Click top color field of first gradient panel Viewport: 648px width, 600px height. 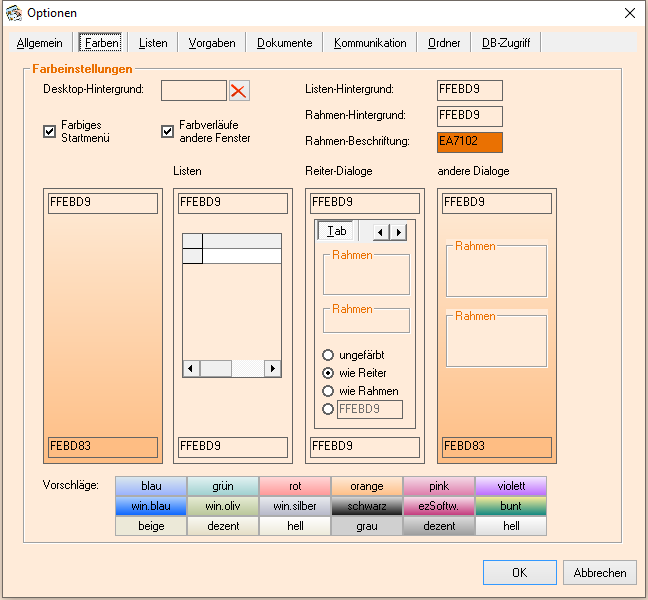(x=103, y=203)
